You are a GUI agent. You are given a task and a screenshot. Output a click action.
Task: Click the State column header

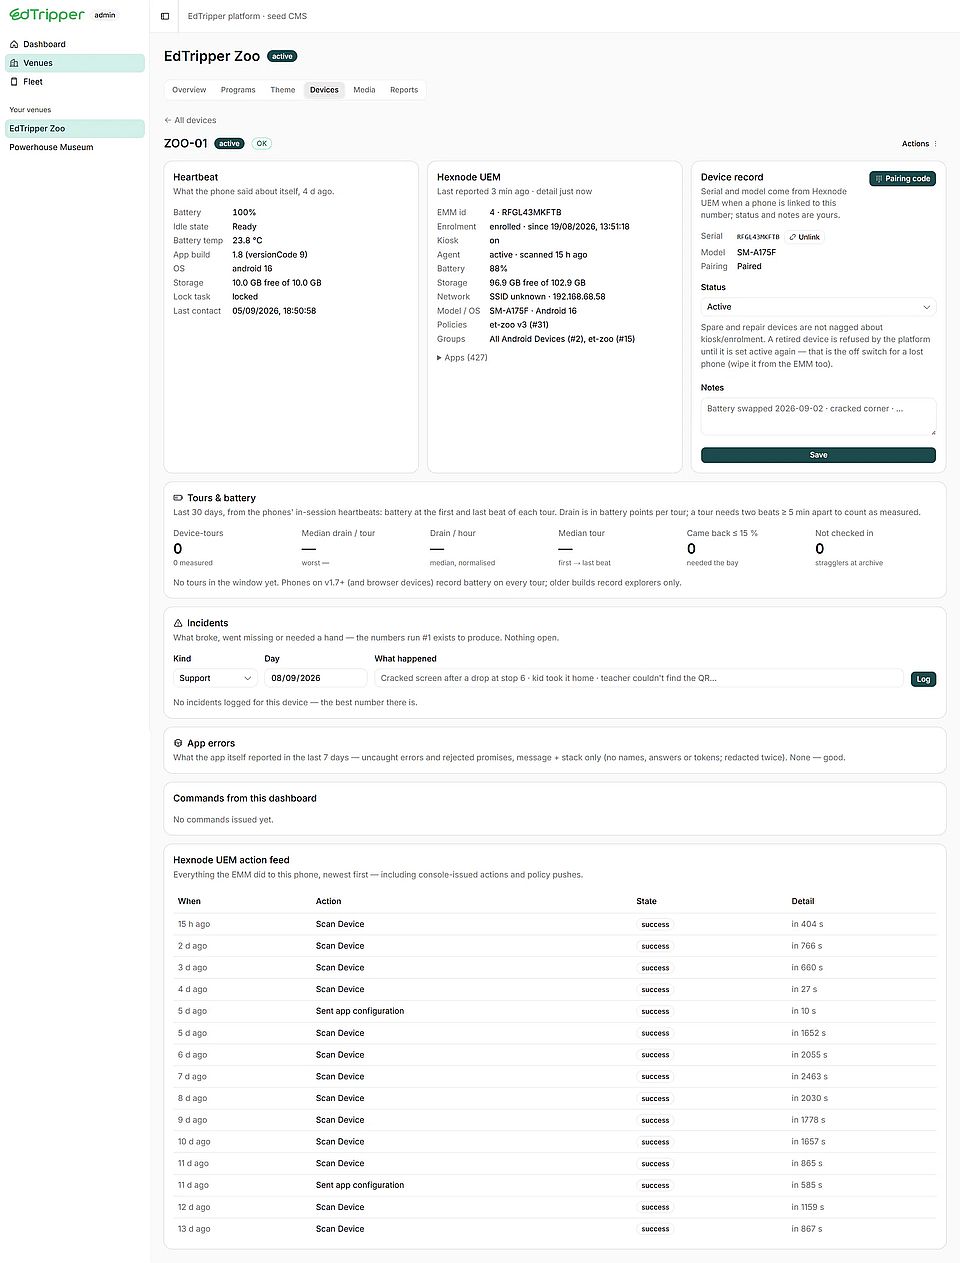click(x=646, y=901)
